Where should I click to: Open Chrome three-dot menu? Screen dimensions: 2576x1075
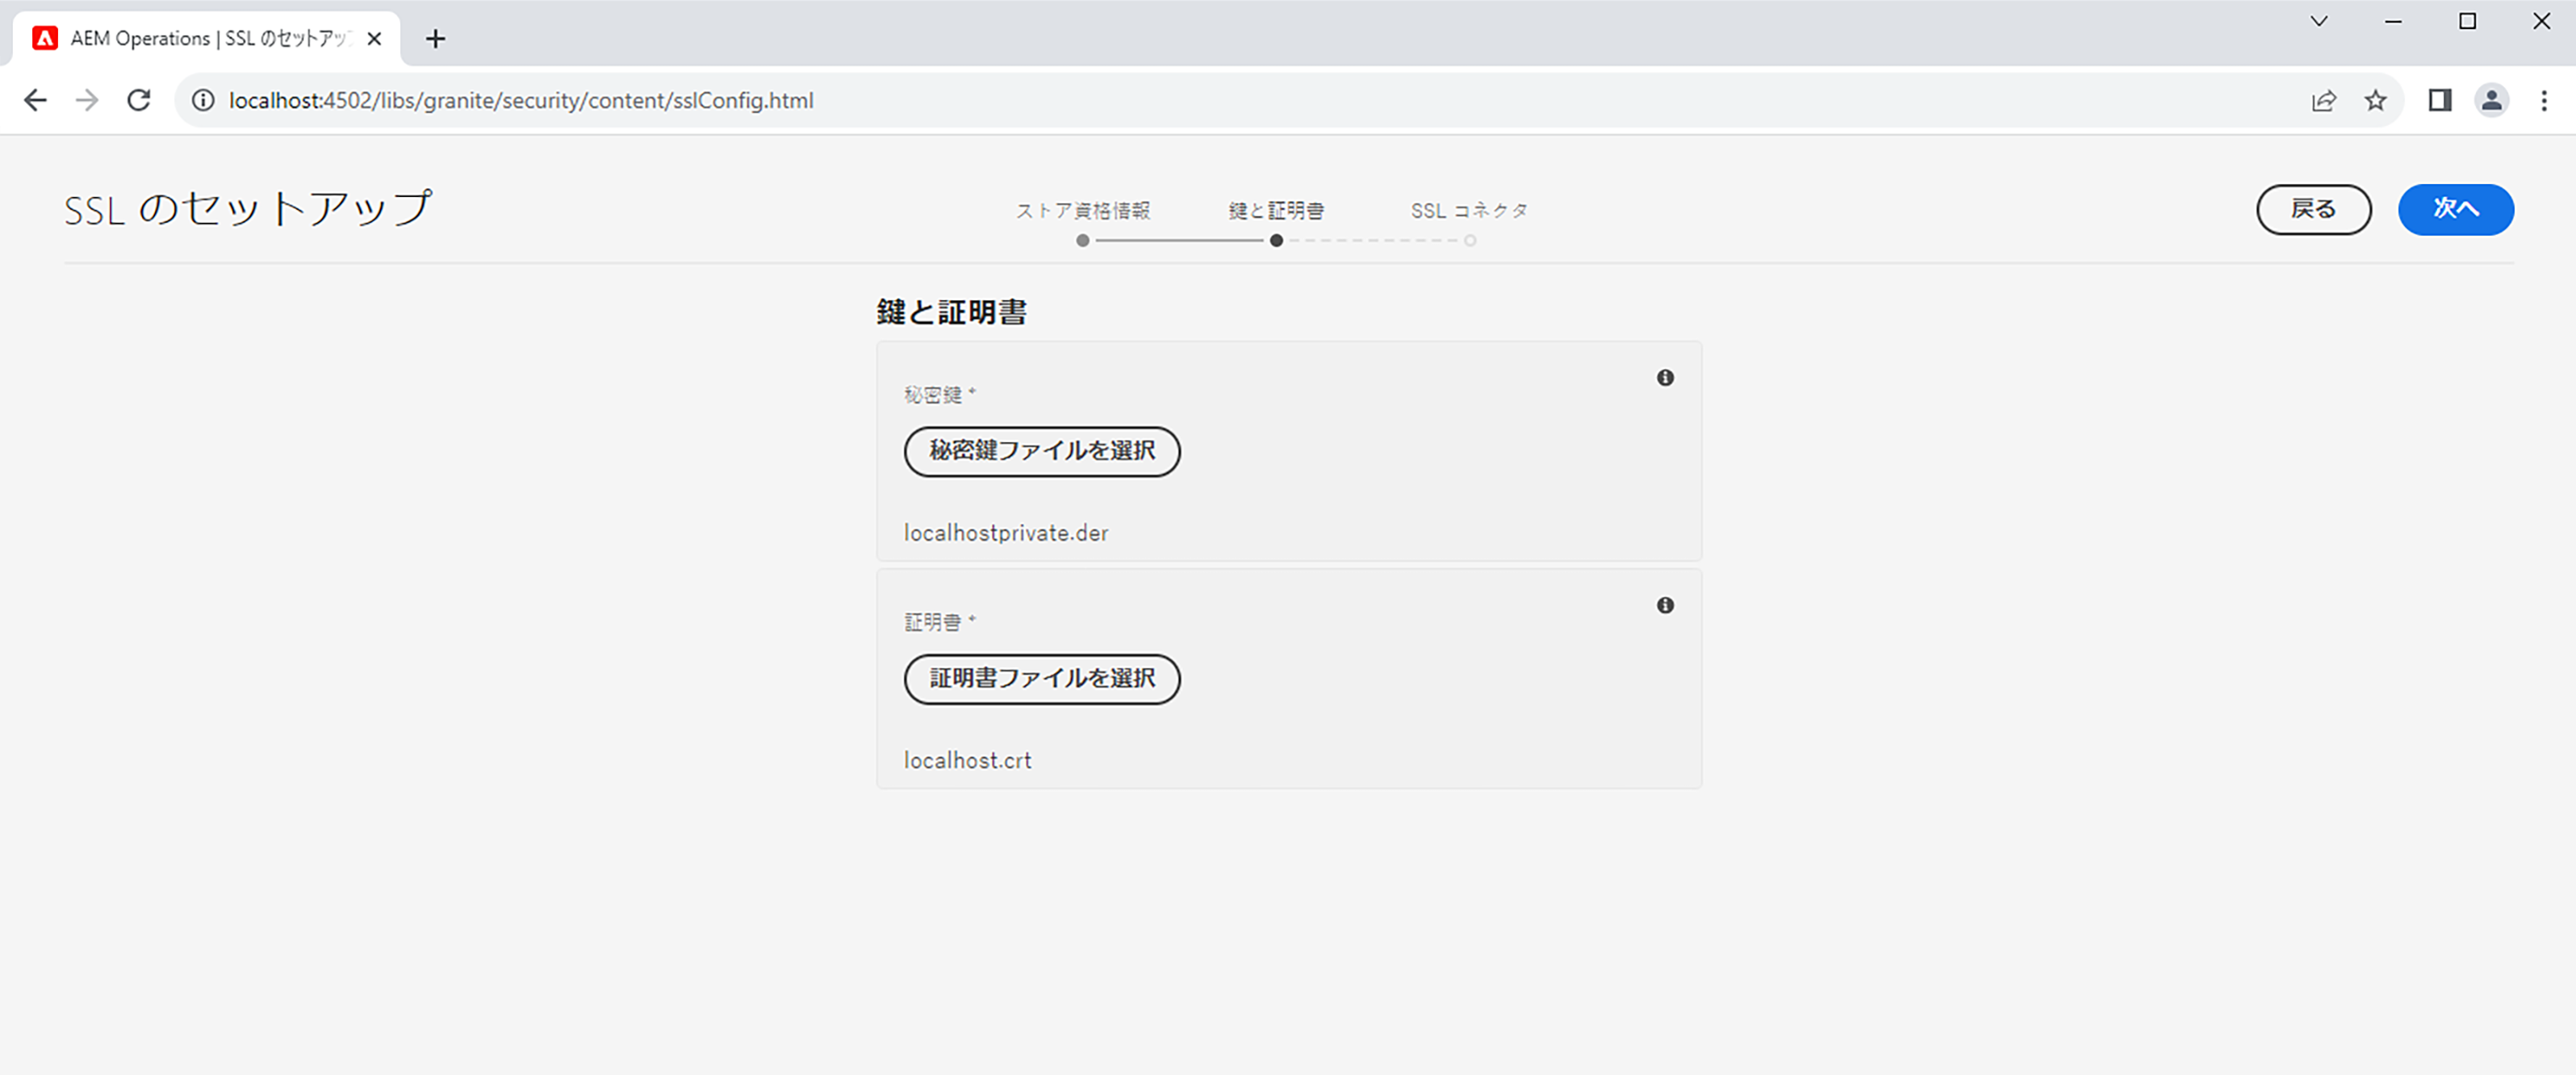2543,100
